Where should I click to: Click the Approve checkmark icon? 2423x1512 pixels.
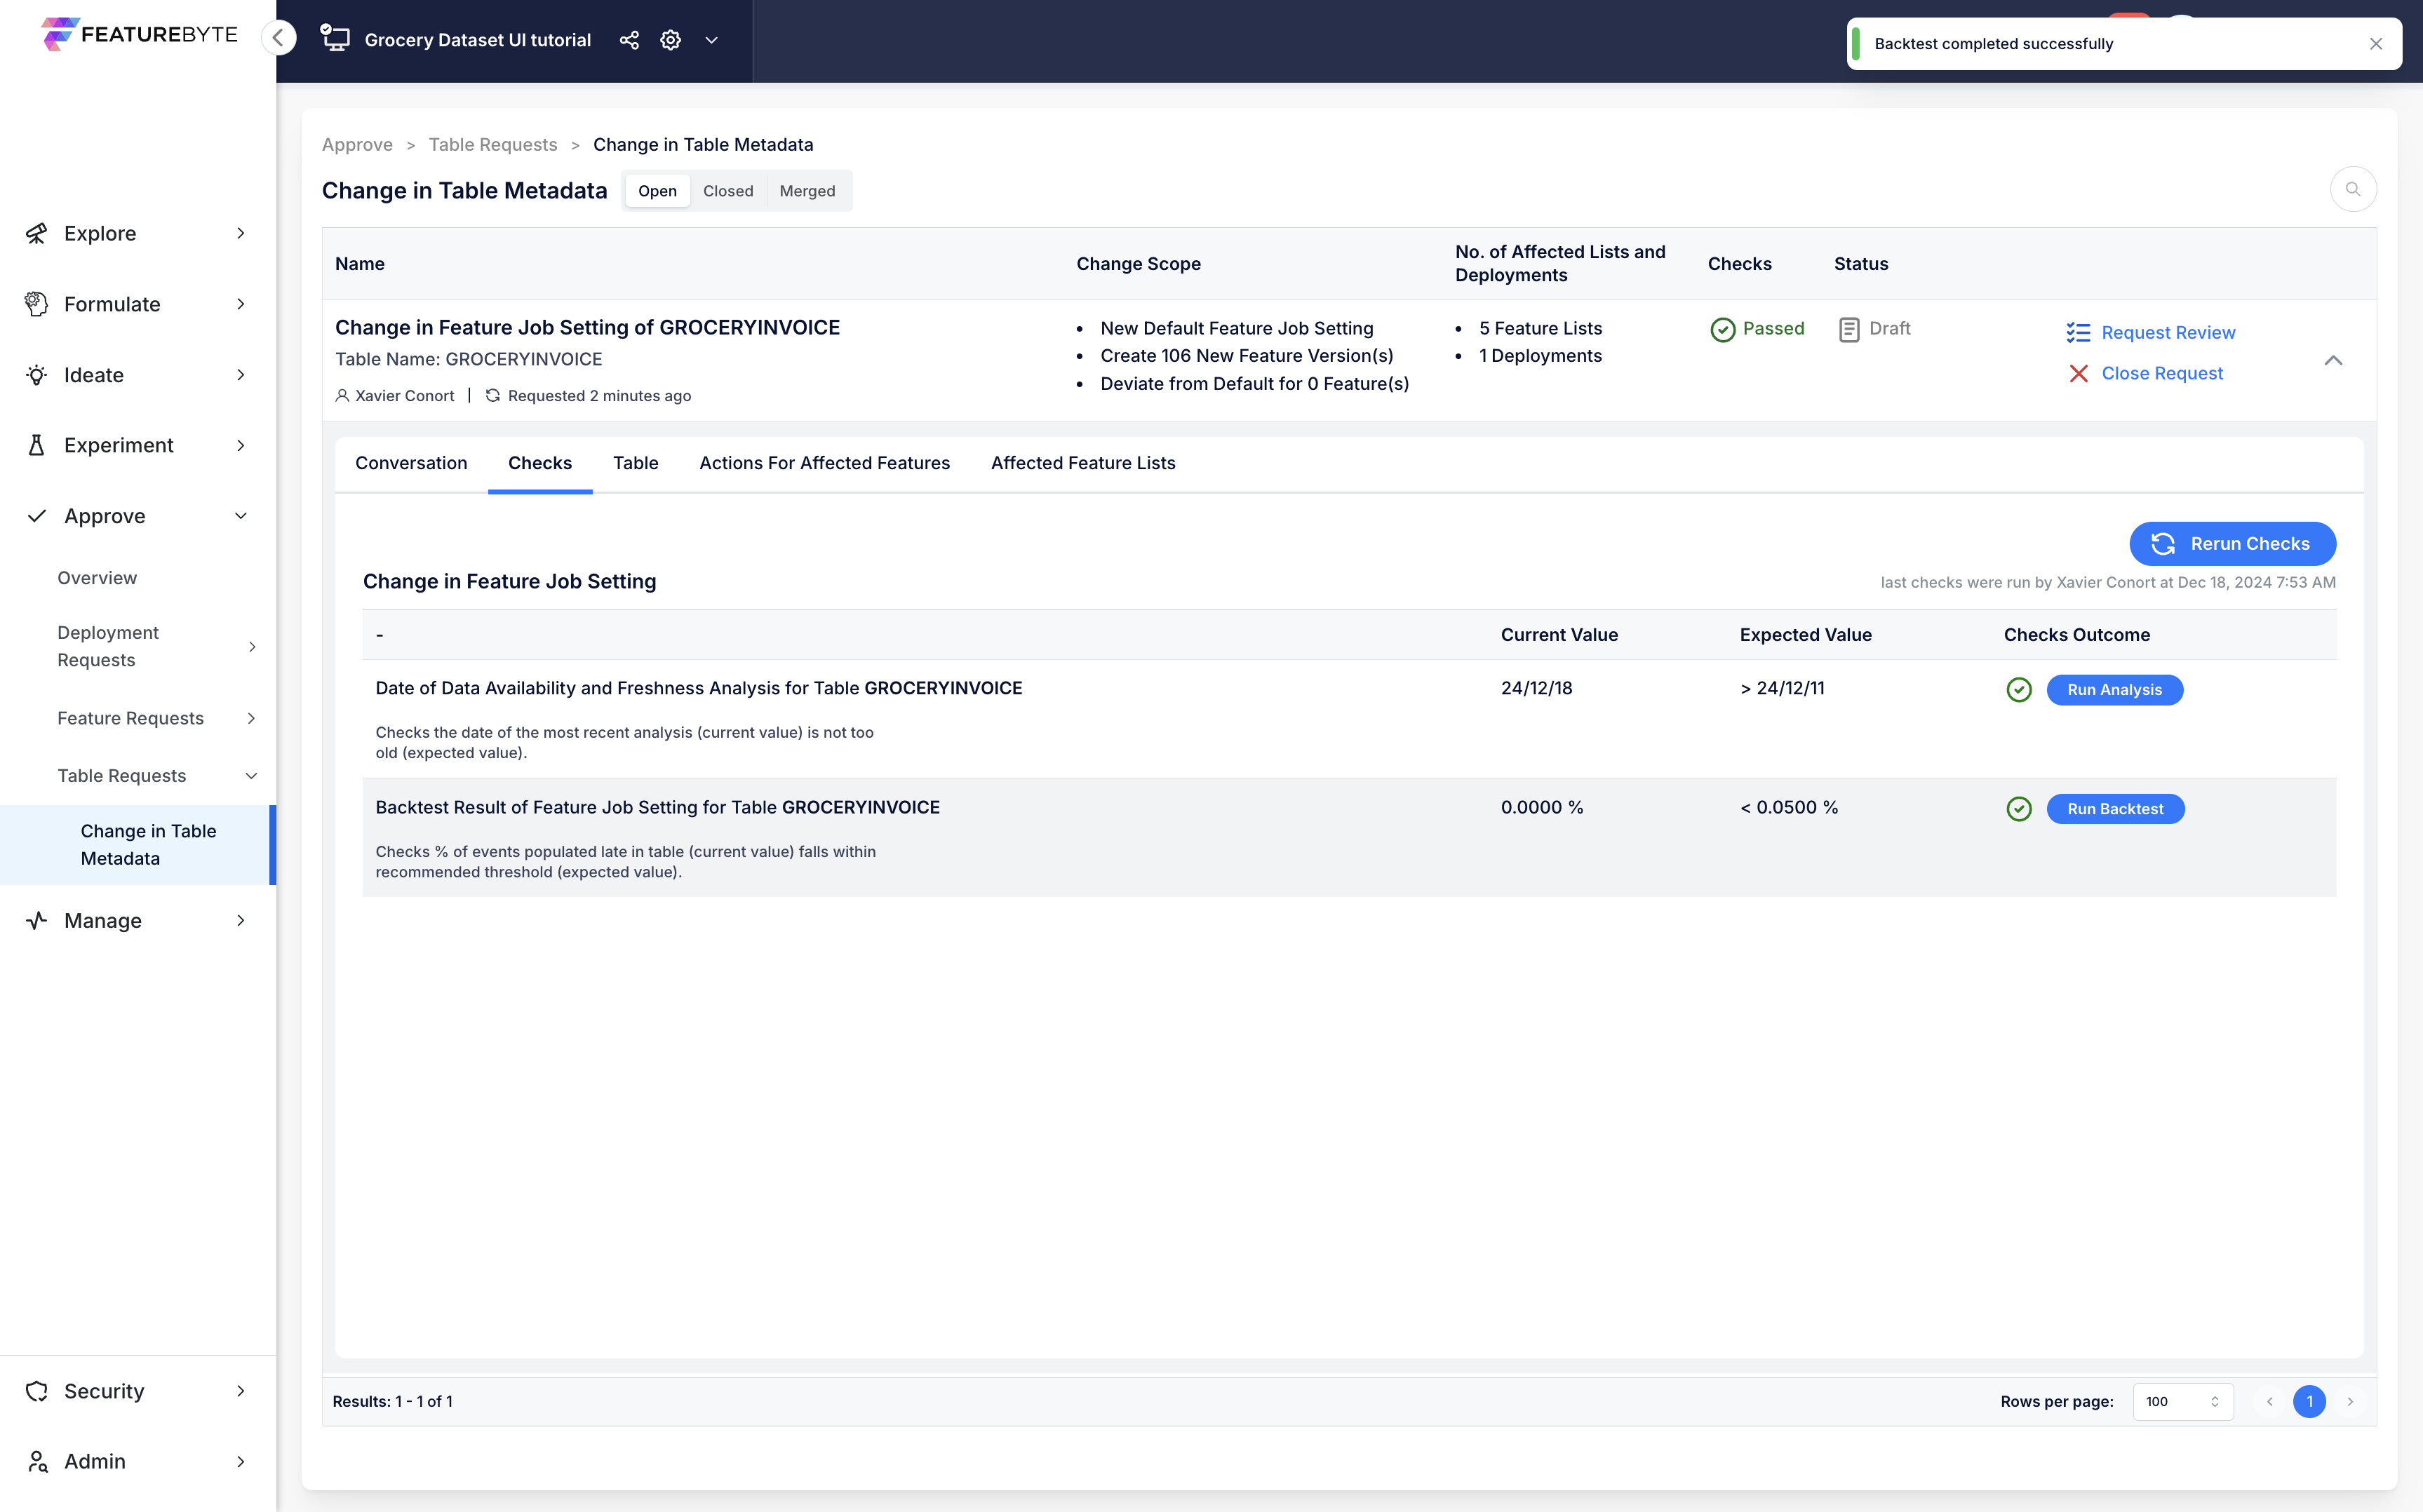[37, 516]
